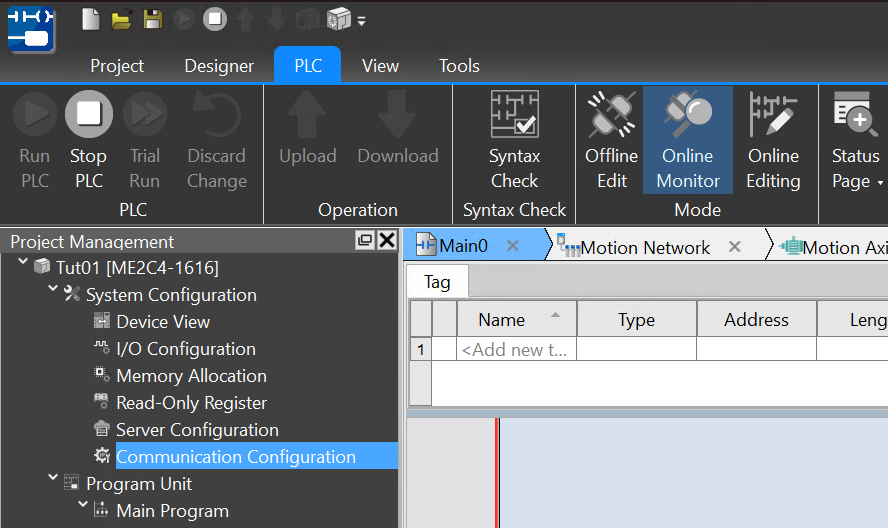
Task: Open the Designer ribbon tab
Action: (219, 66)
